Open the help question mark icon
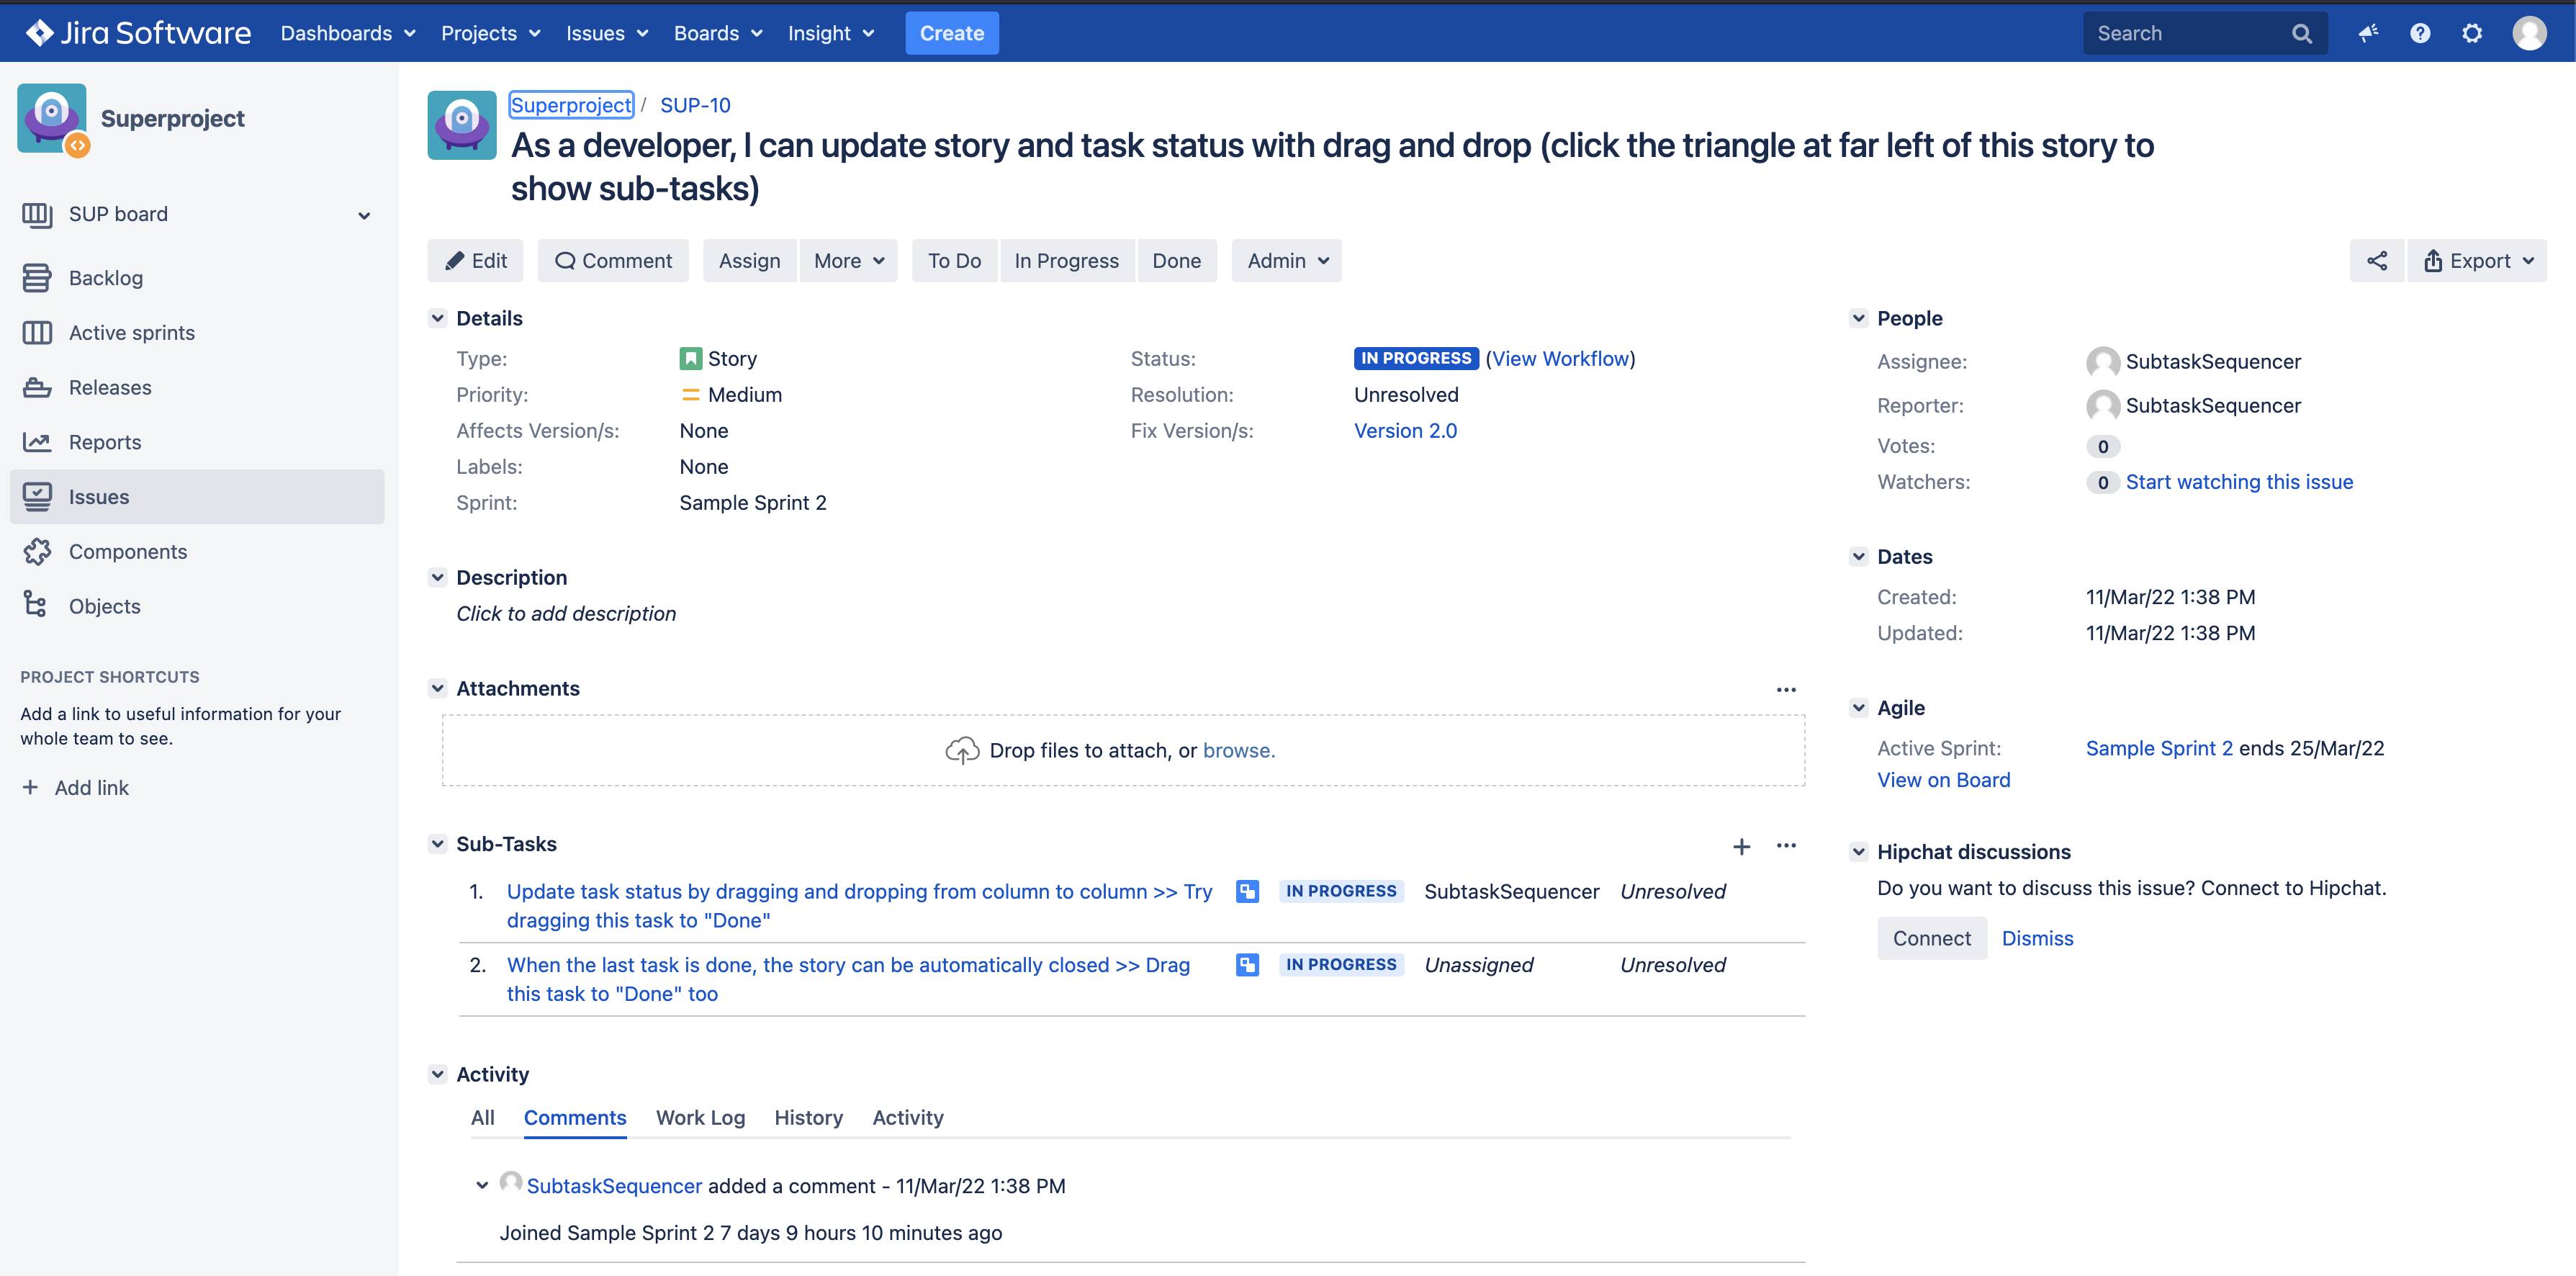Image resolution: width=2576 pixels, height=1276 pixels. [x=2419, y=34]
